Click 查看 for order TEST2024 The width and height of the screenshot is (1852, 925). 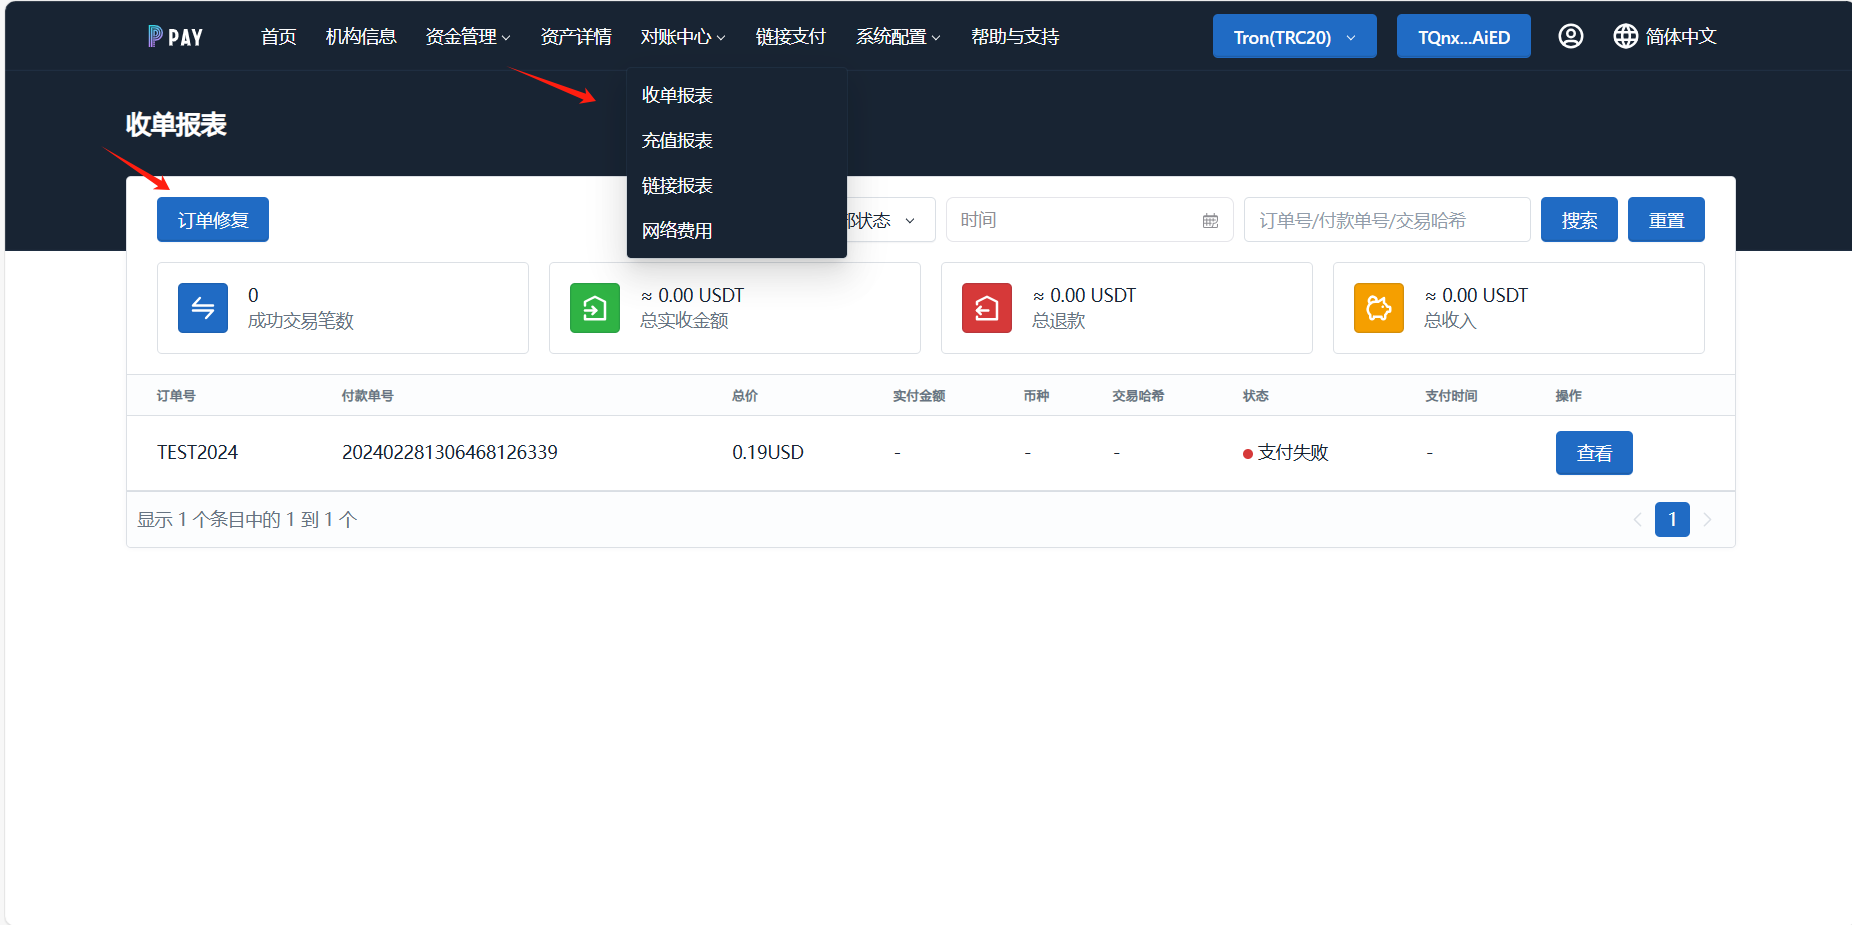[x=1594, y=453]
